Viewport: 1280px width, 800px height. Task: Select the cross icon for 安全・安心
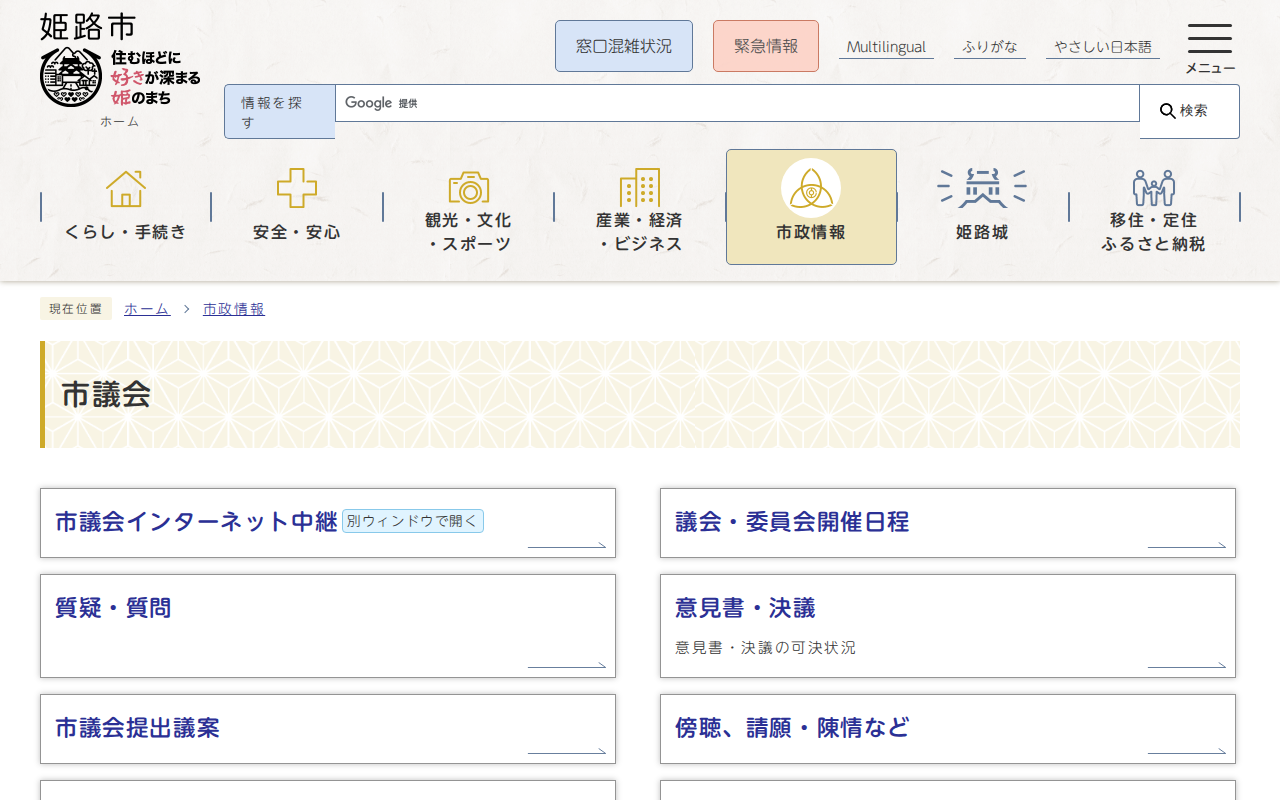point(297,188)
